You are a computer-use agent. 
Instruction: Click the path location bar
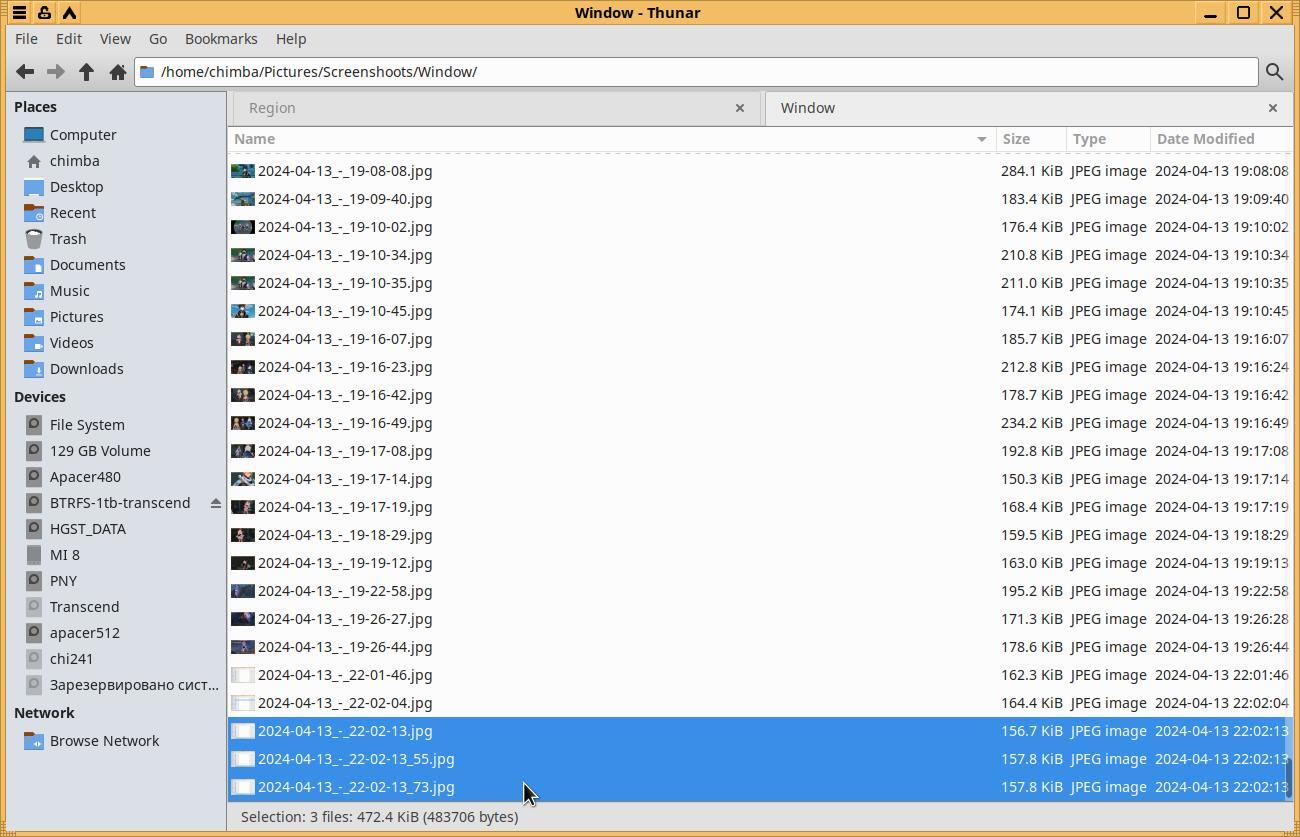click(x=696, y=72)
